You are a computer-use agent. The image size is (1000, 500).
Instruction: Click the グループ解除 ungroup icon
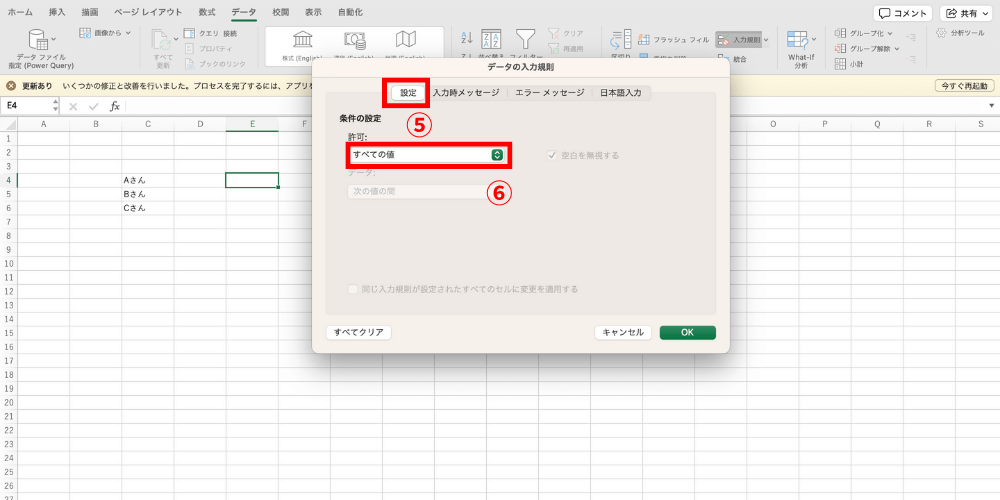tap(840, 48)
